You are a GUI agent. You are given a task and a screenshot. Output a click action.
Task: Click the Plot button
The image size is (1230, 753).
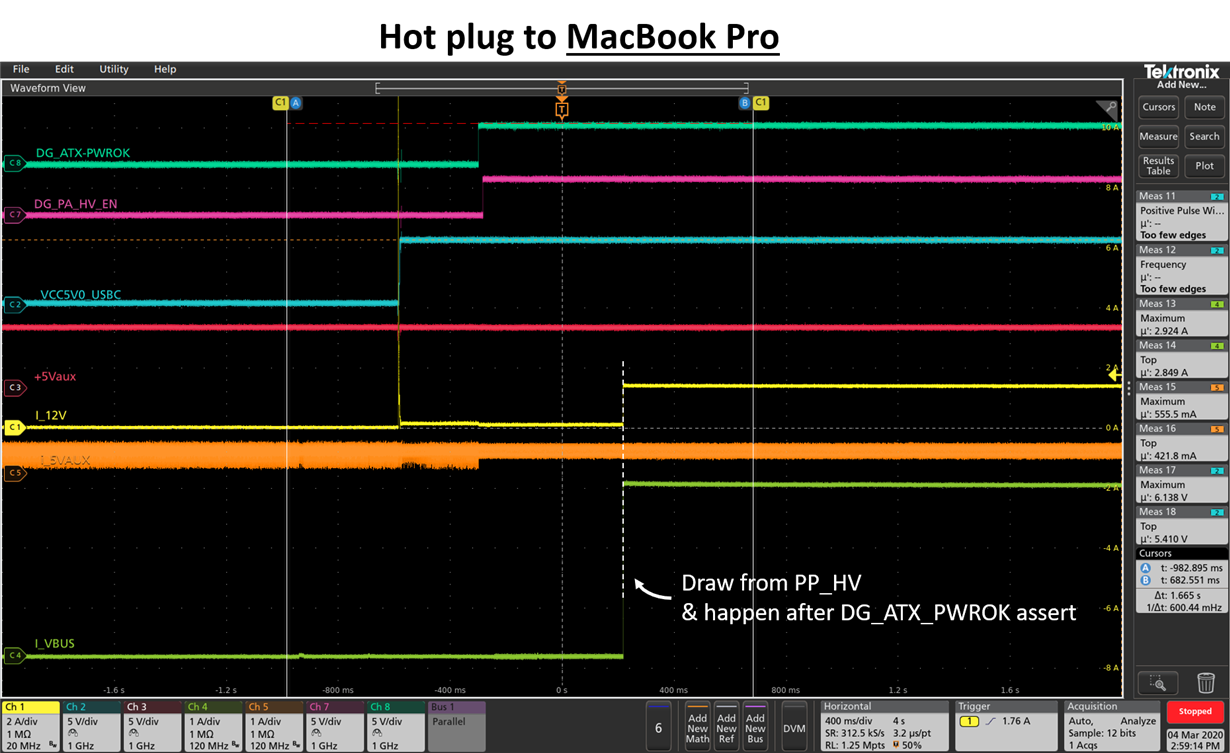tap(1204, 166)
